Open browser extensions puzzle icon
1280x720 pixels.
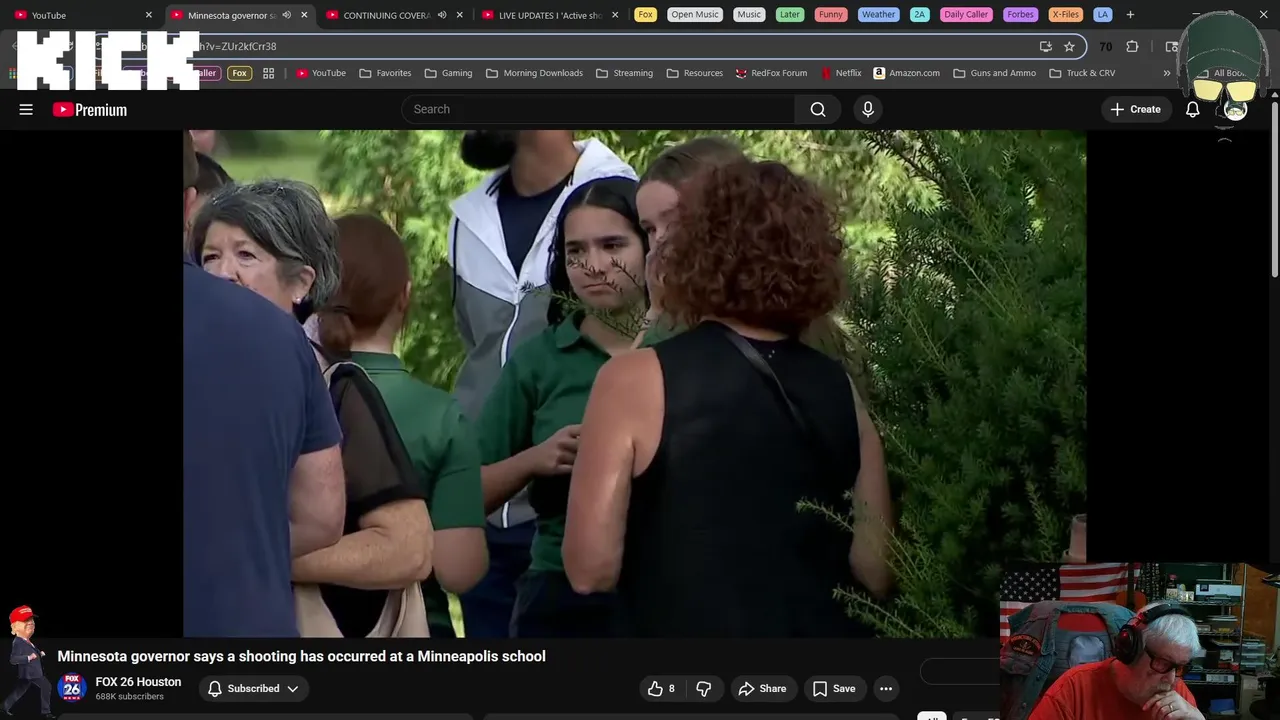pos(1132,46)
